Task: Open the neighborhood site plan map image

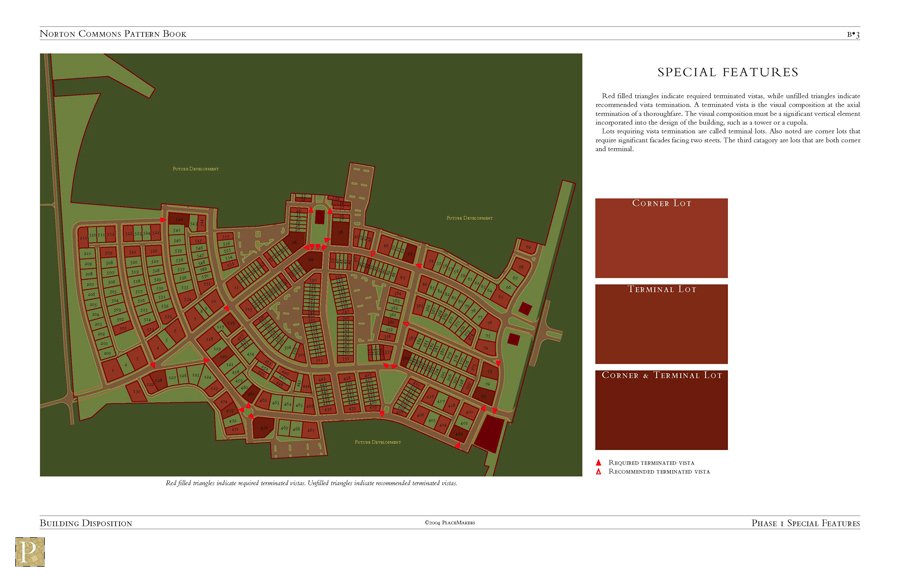Action: coord(311,265)
